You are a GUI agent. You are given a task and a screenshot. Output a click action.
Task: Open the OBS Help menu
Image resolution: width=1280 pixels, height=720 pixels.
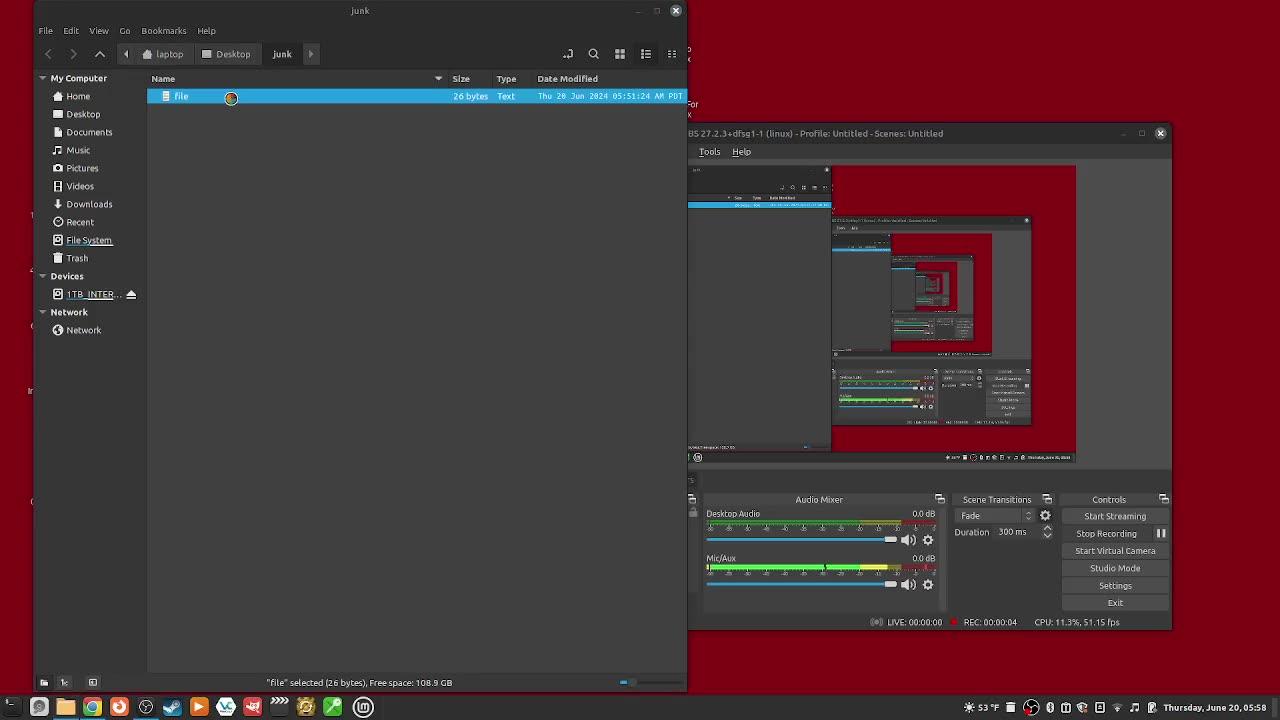click(x=741, y=152)
